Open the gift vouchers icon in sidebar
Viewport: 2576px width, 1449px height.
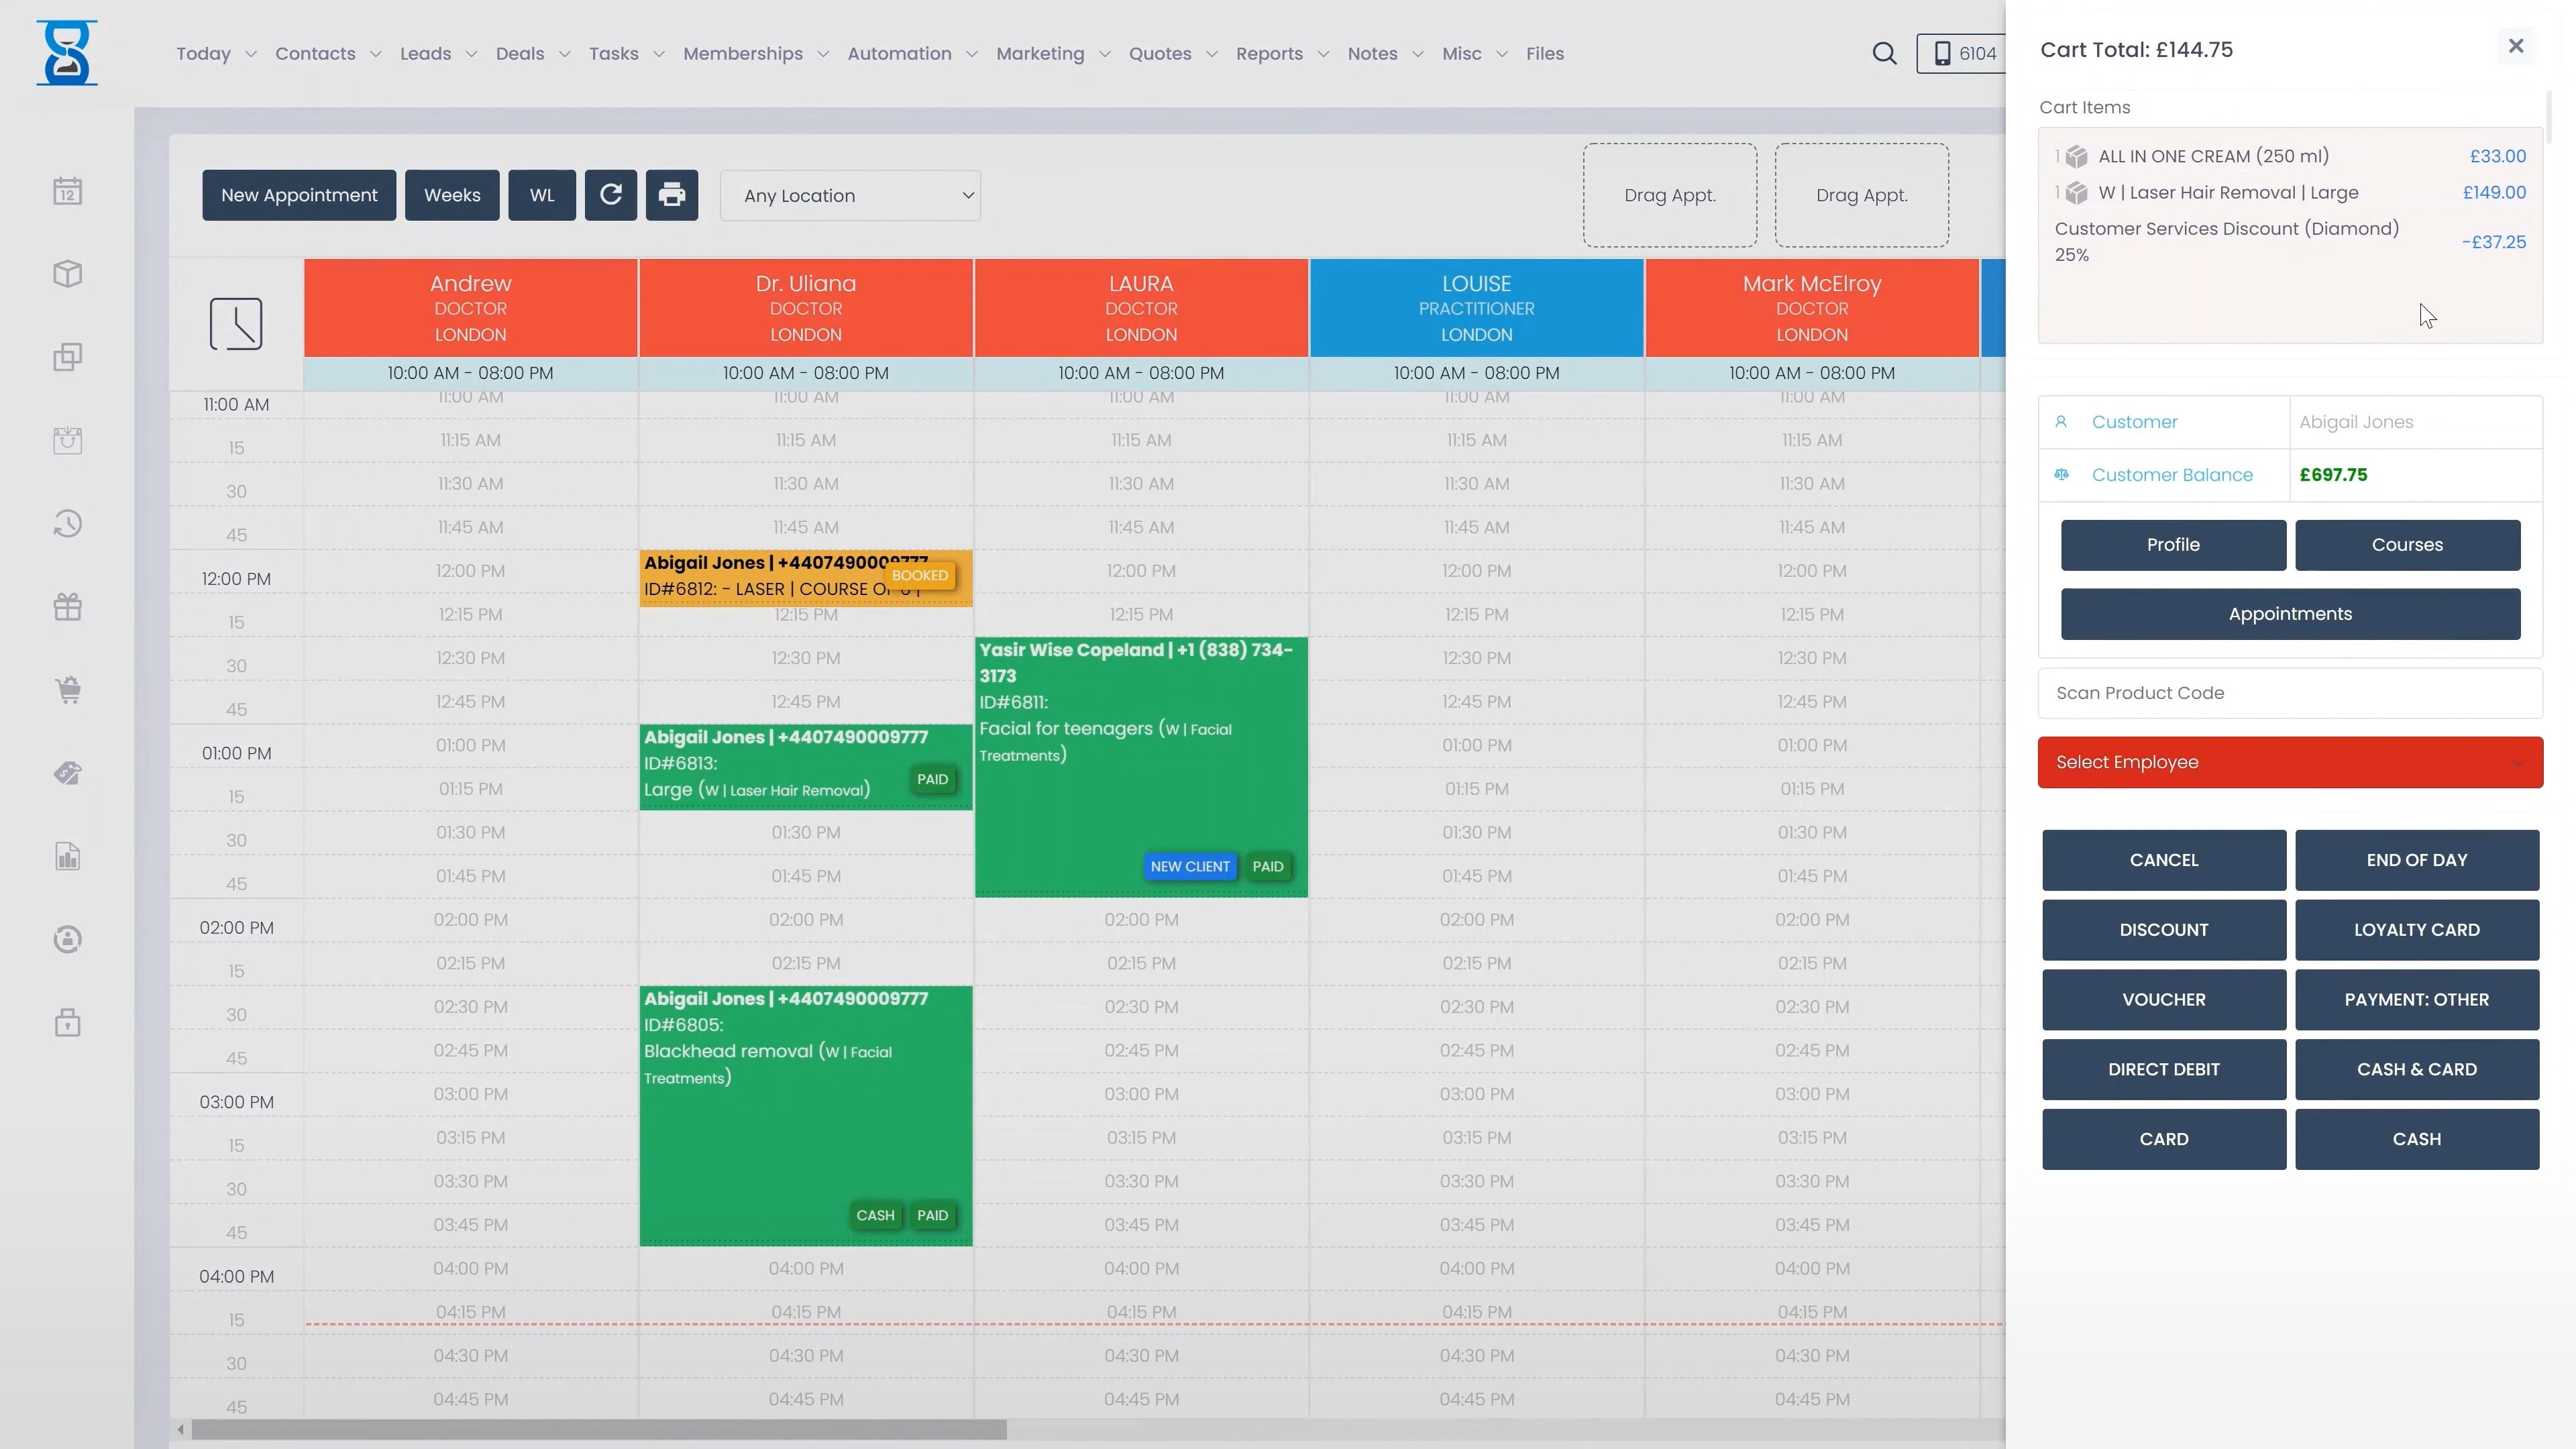click(x=67, y=606)
